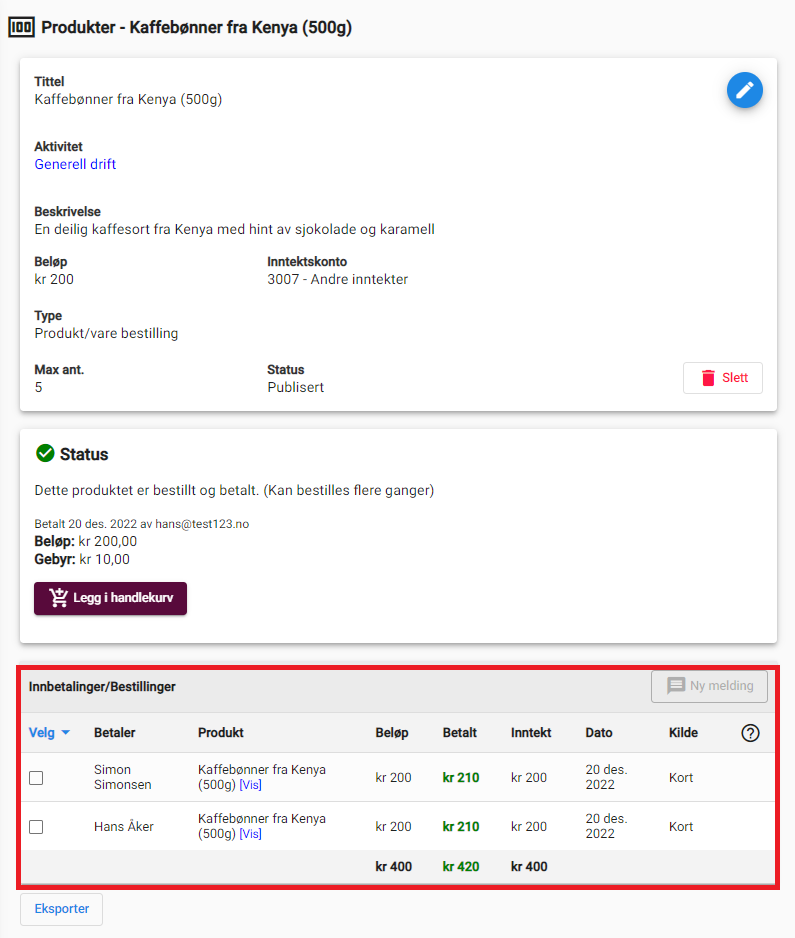Click the Inntekt column header
Screen dimensions: 795x938
[x=531, y=733]
